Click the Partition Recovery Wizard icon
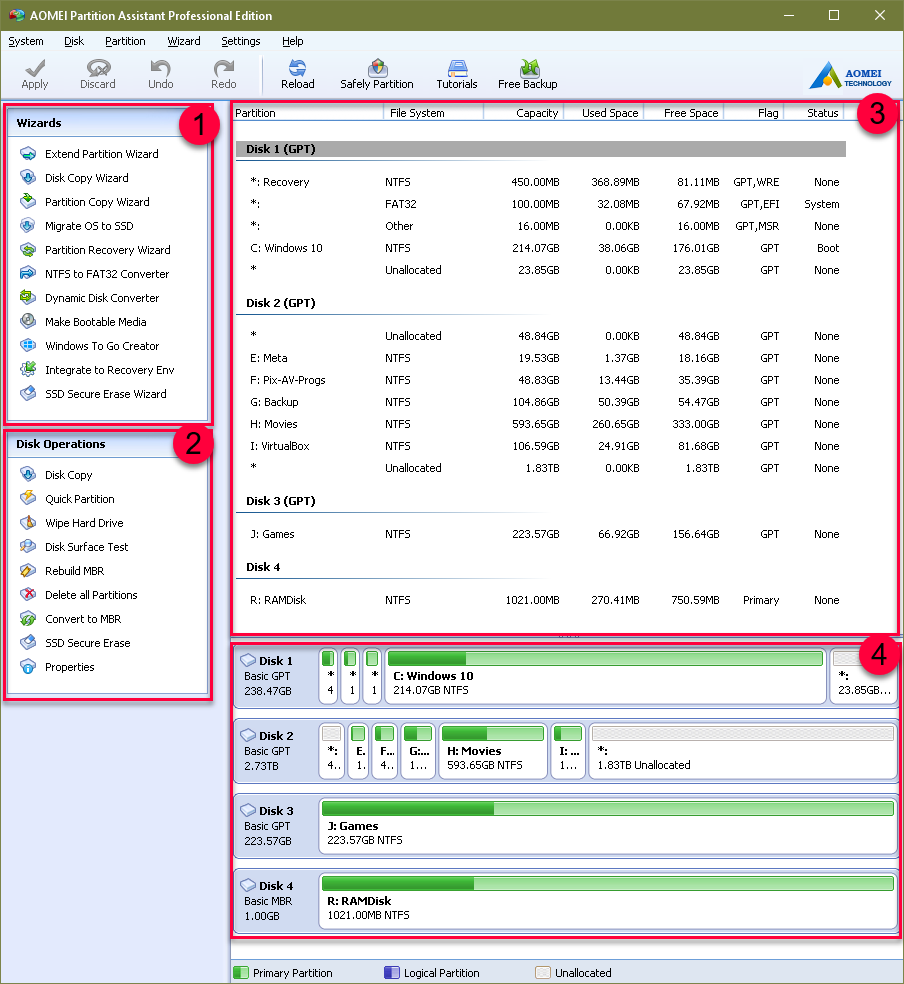The height and width of the screenshot is (984, 904). click(x=28, y=250)
